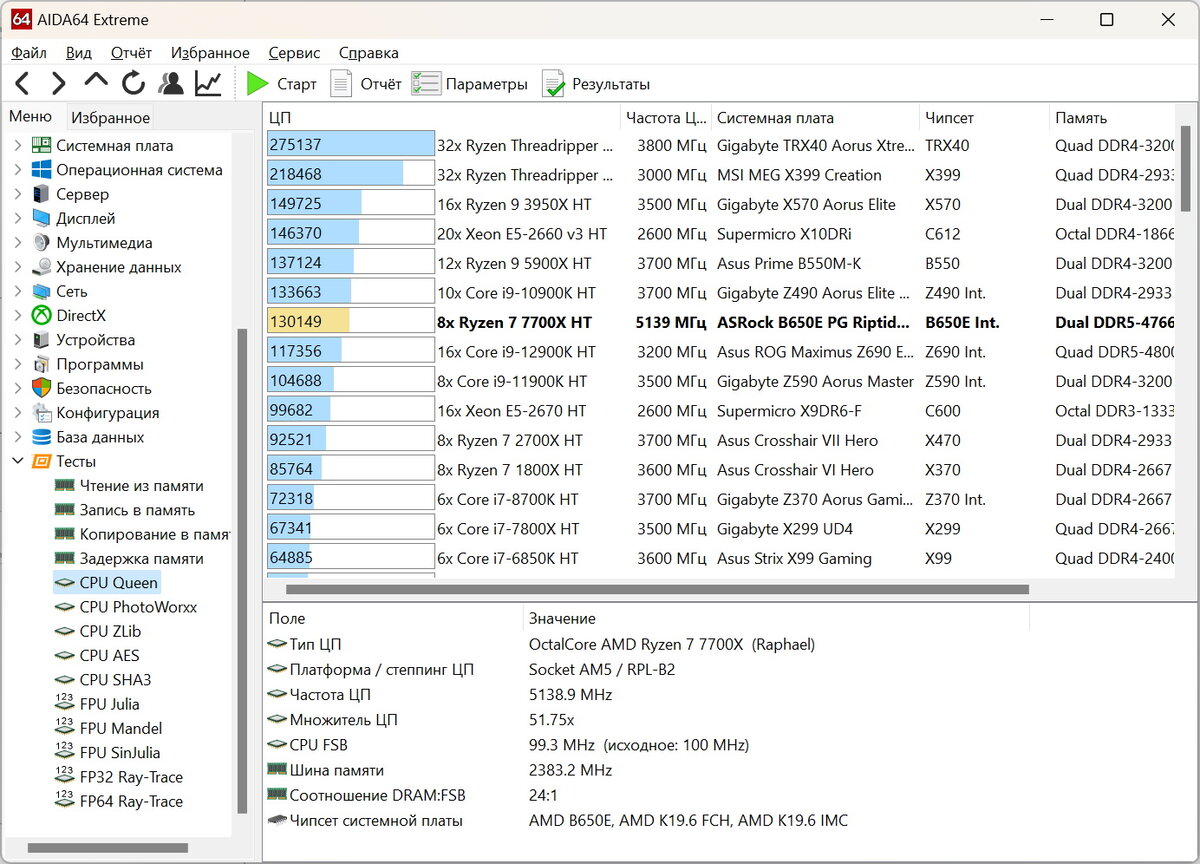Open the Файл menu

click(29, 53)
